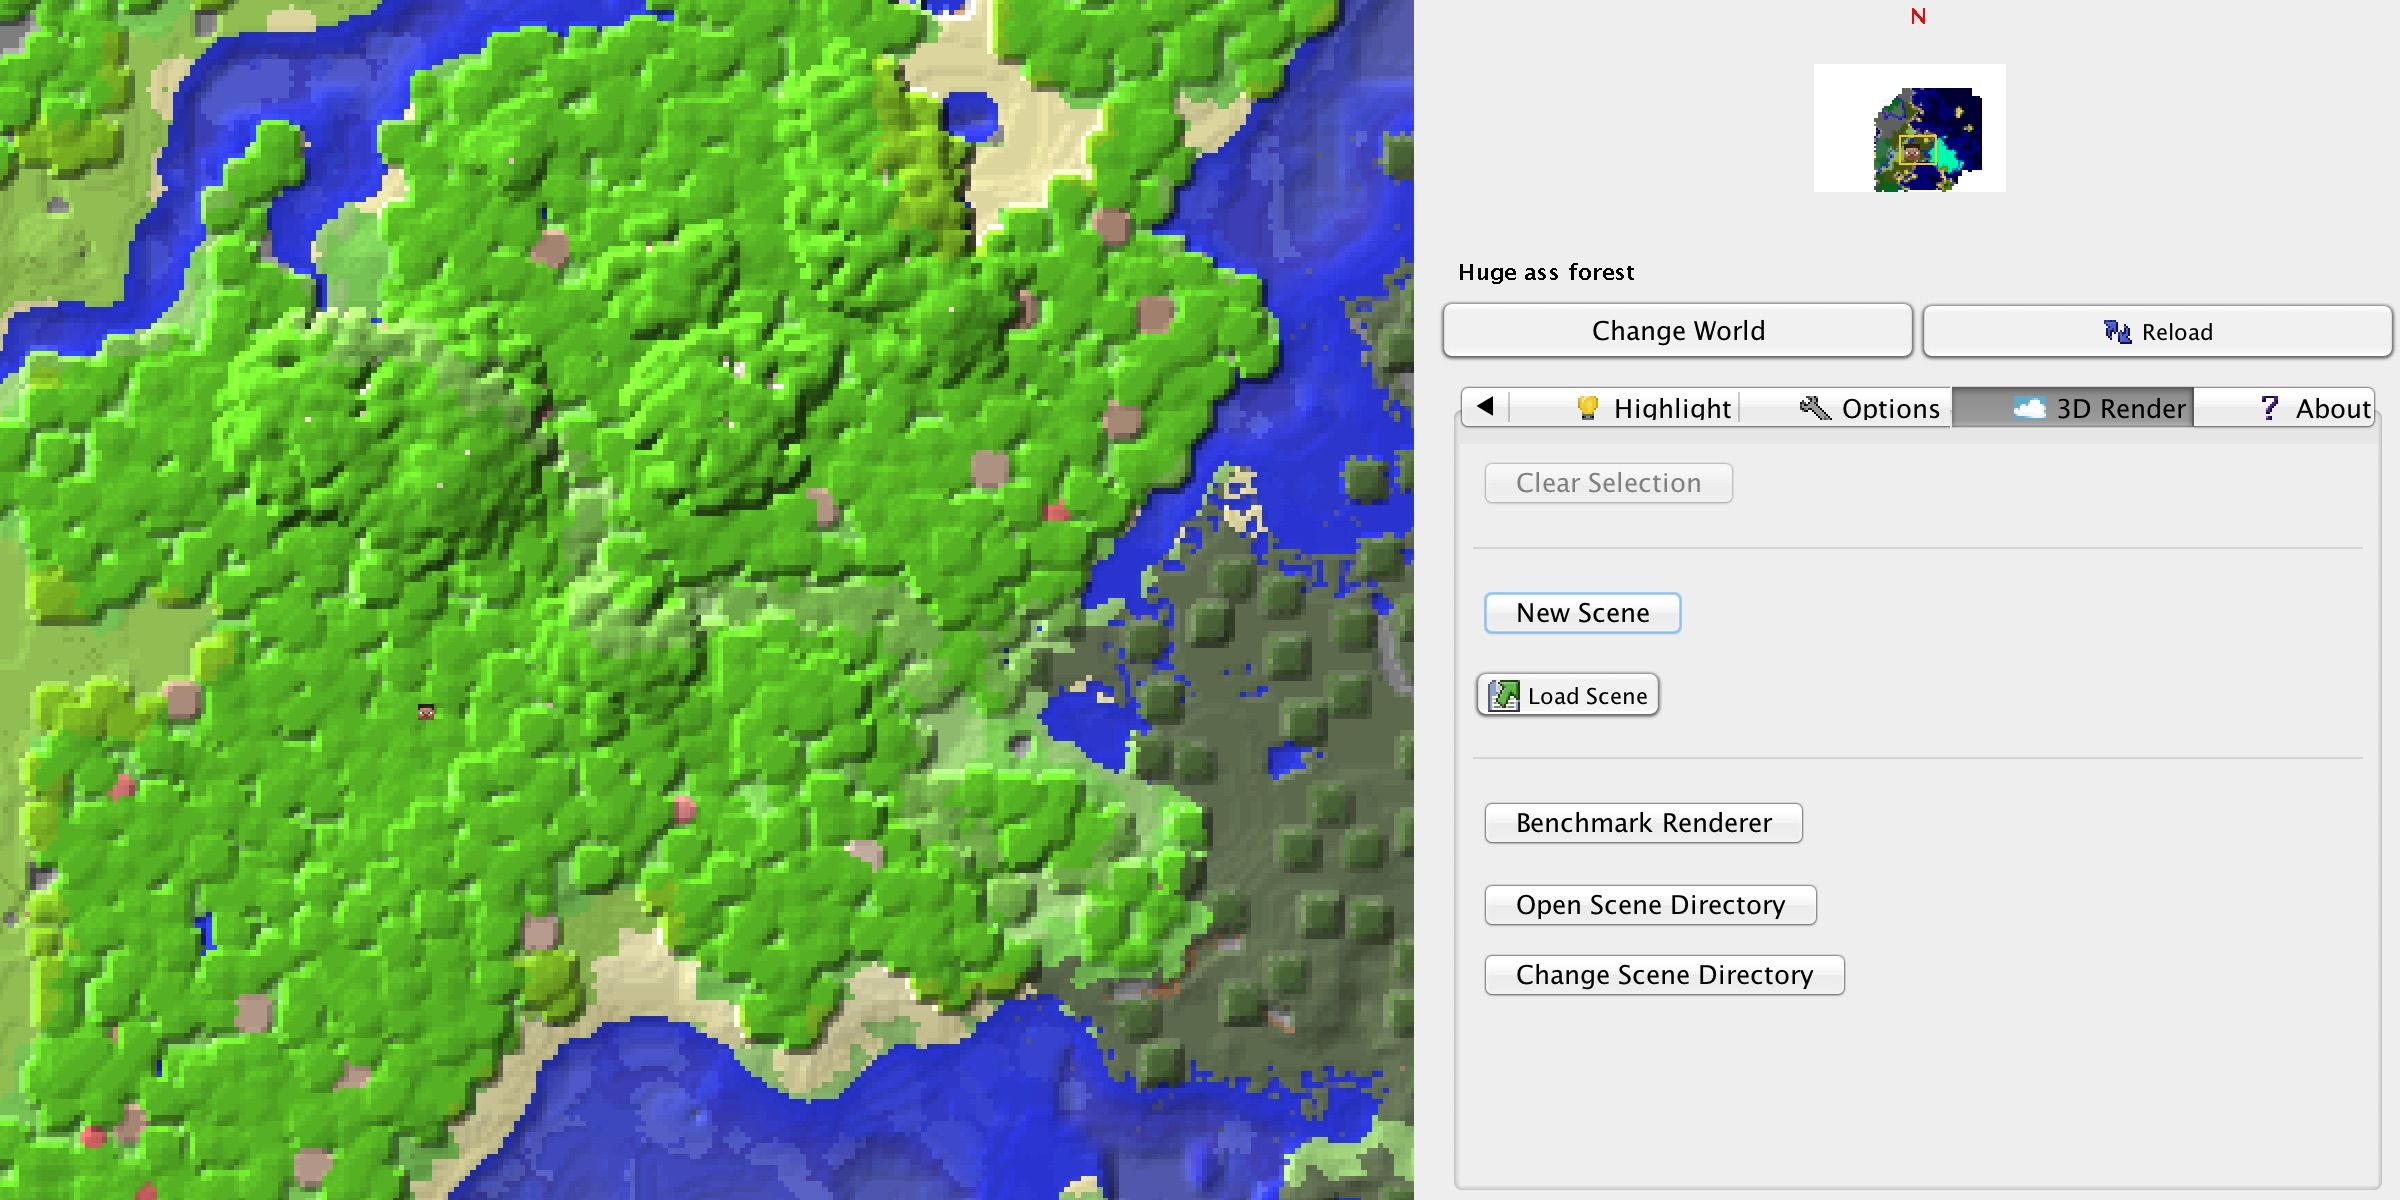Click the Change World button
This screenshot has height=1200, width=2400.
click(1677, 331)
